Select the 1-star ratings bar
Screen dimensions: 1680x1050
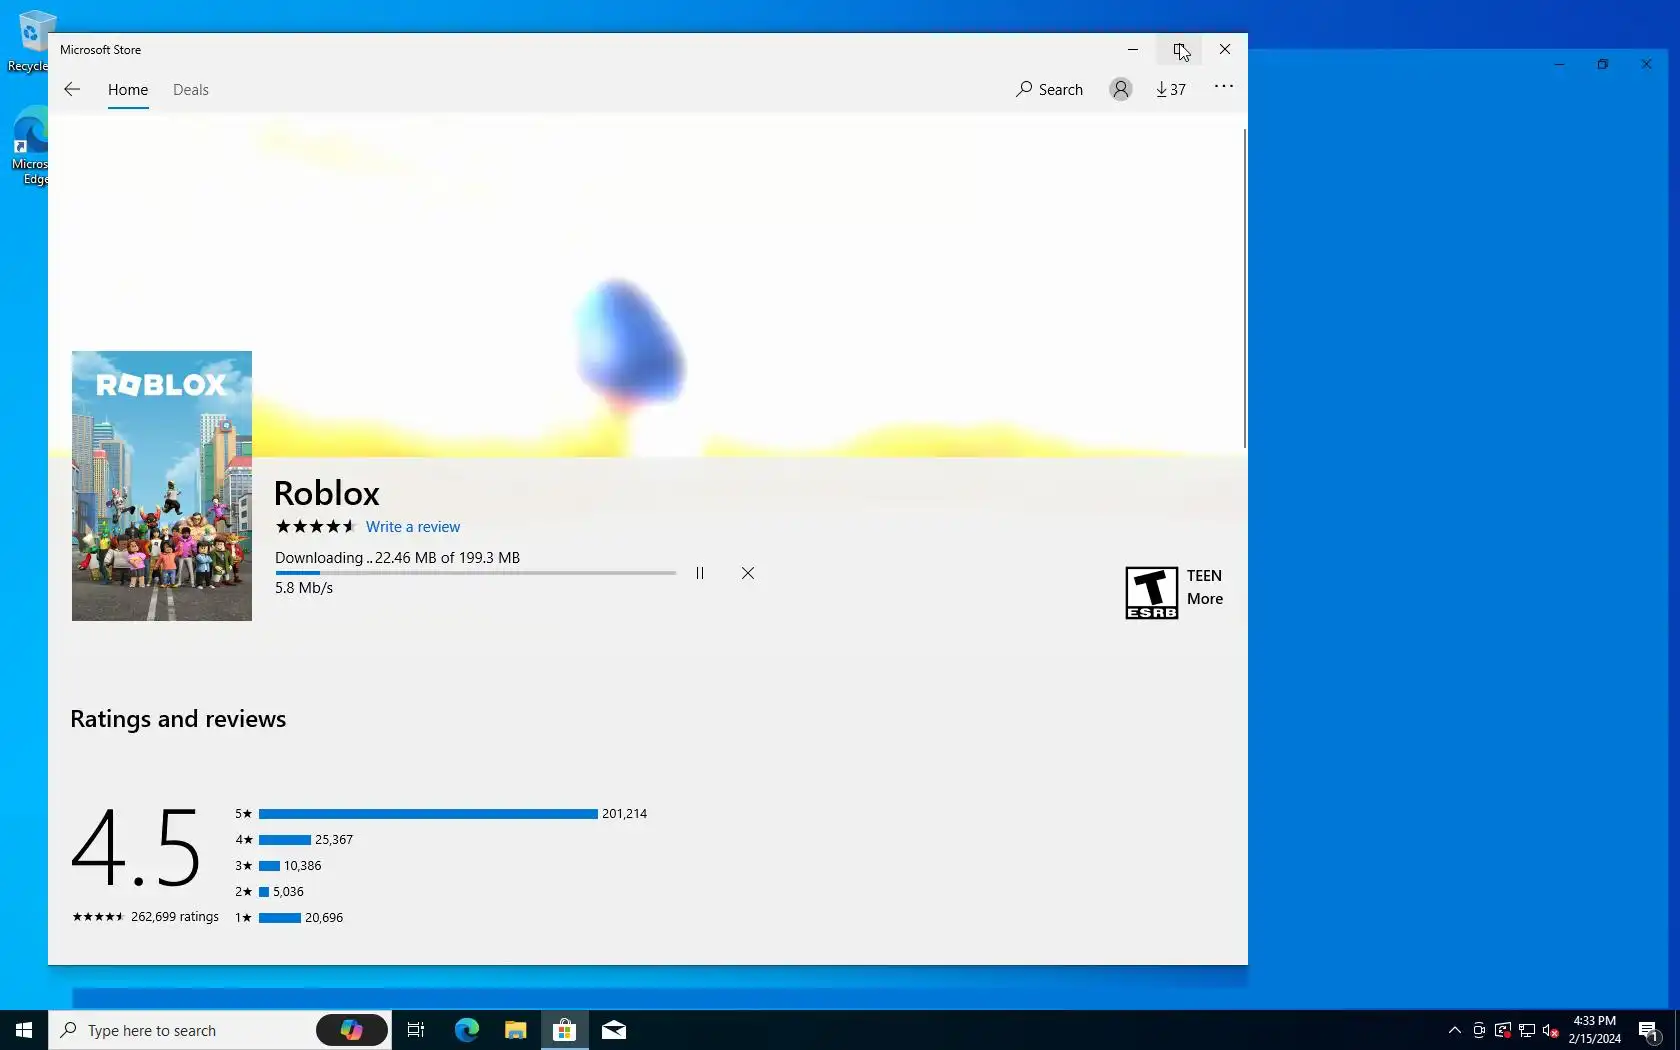(x=280, y=918)
